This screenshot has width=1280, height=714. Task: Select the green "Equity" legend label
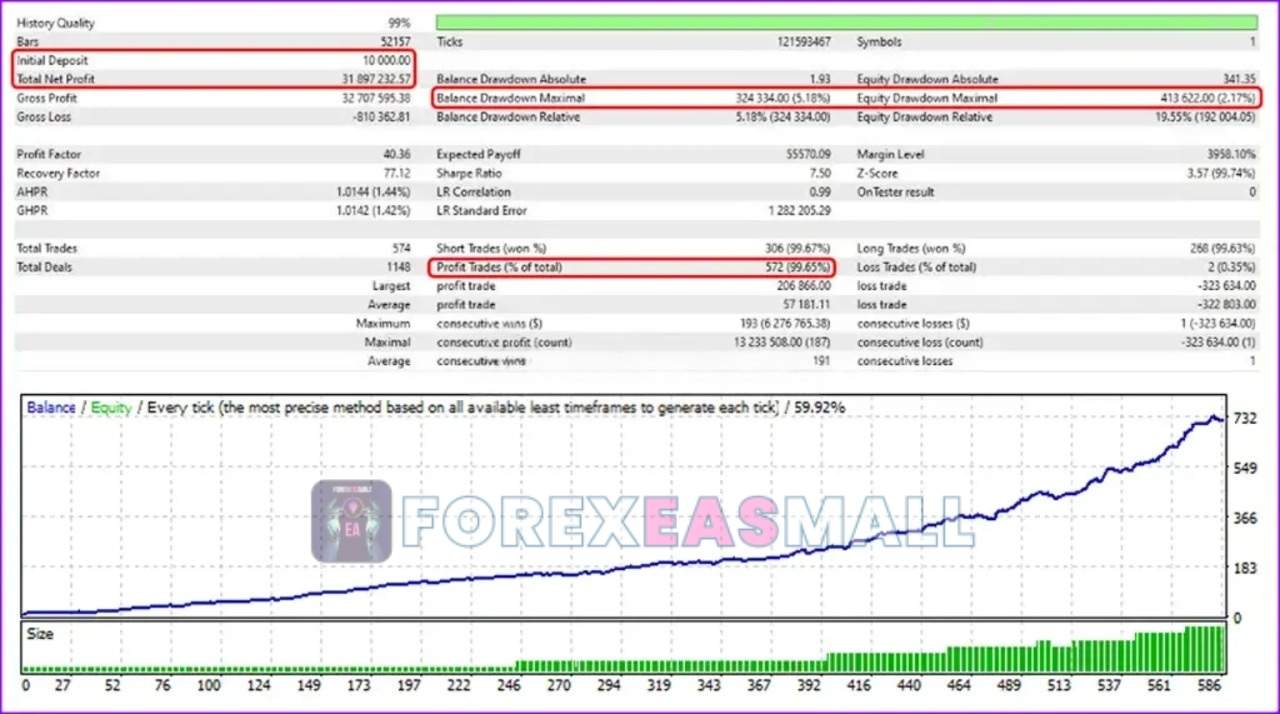tap(111, 408)
